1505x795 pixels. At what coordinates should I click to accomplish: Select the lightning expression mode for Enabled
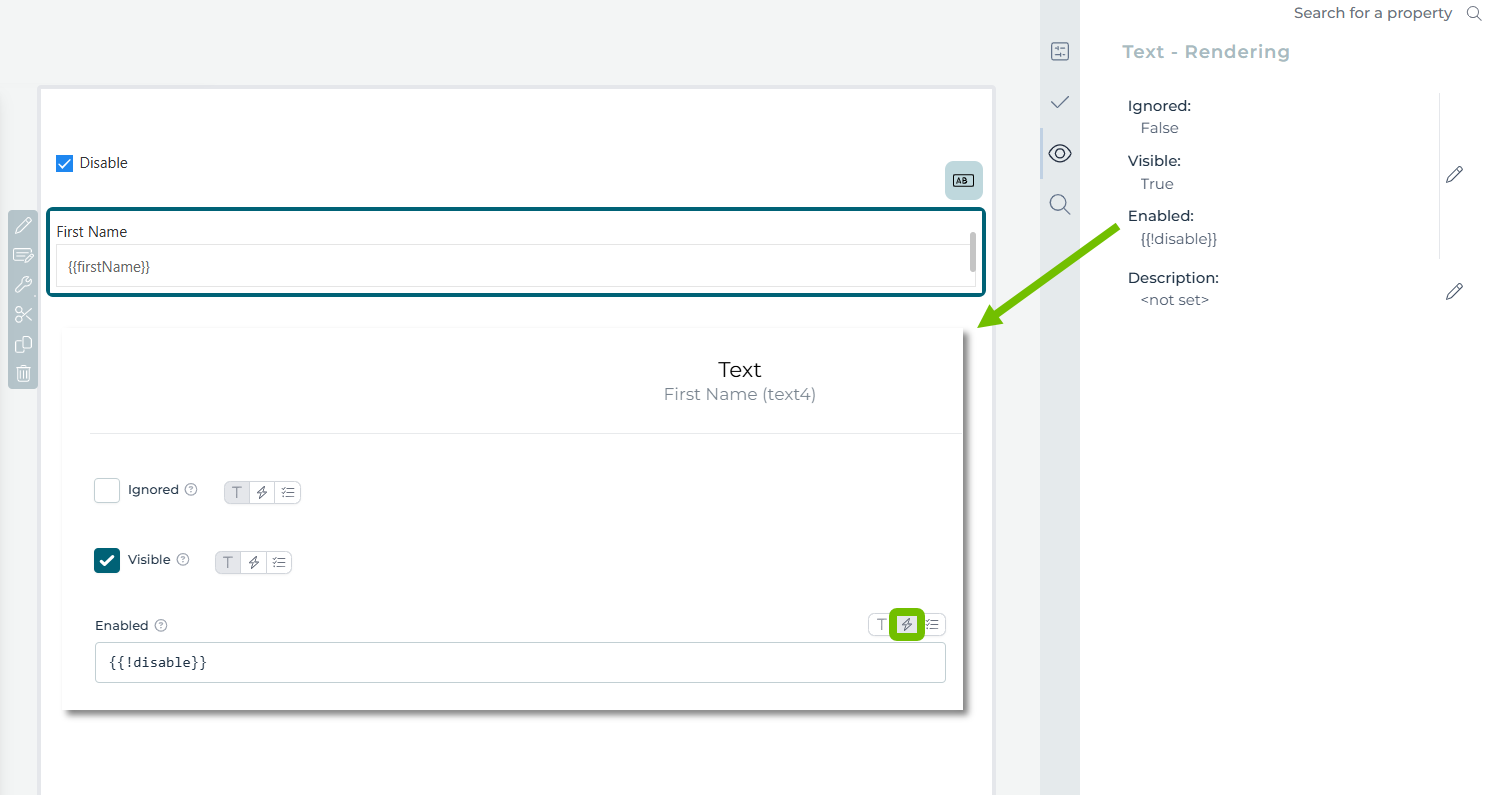[x=907, y=625]
